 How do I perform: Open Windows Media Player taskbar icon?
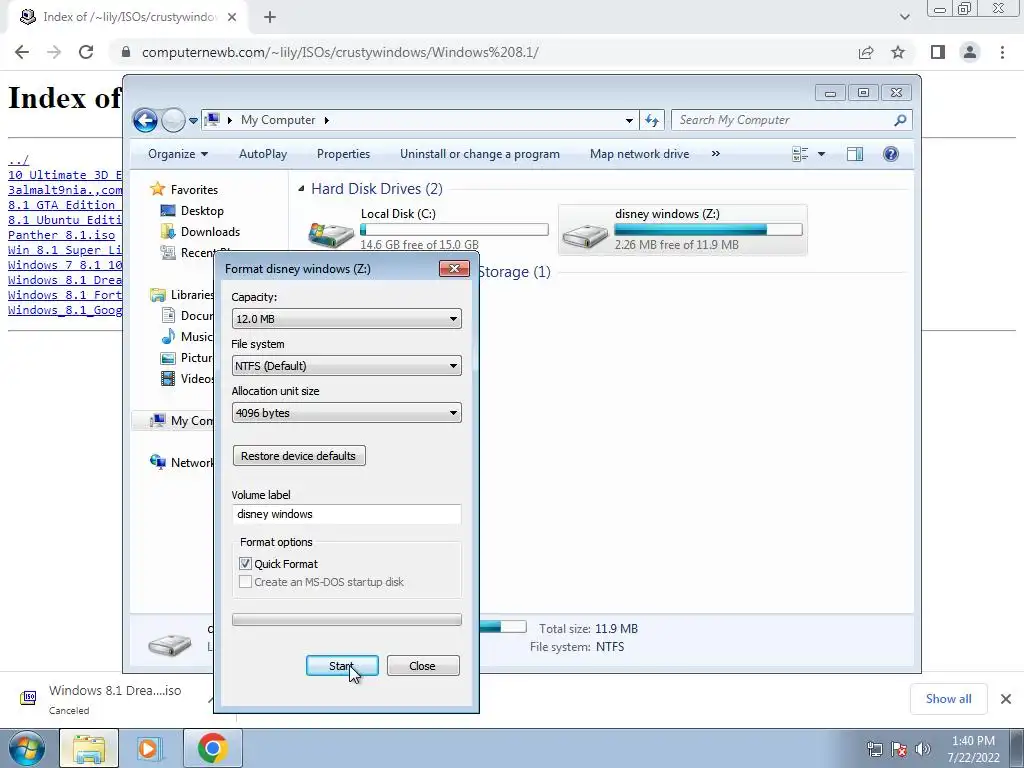coord(148,748)
